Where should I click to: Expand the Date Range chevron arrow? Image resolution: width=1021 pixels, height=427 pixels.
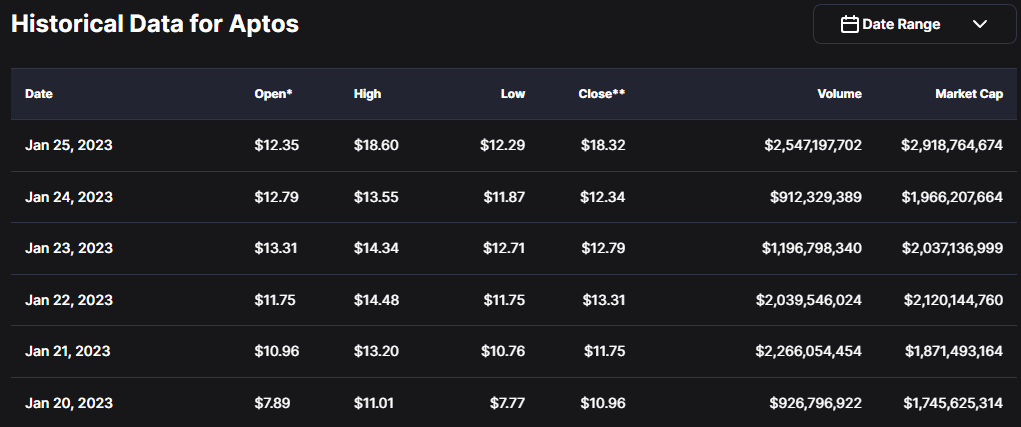pos(979,24)
